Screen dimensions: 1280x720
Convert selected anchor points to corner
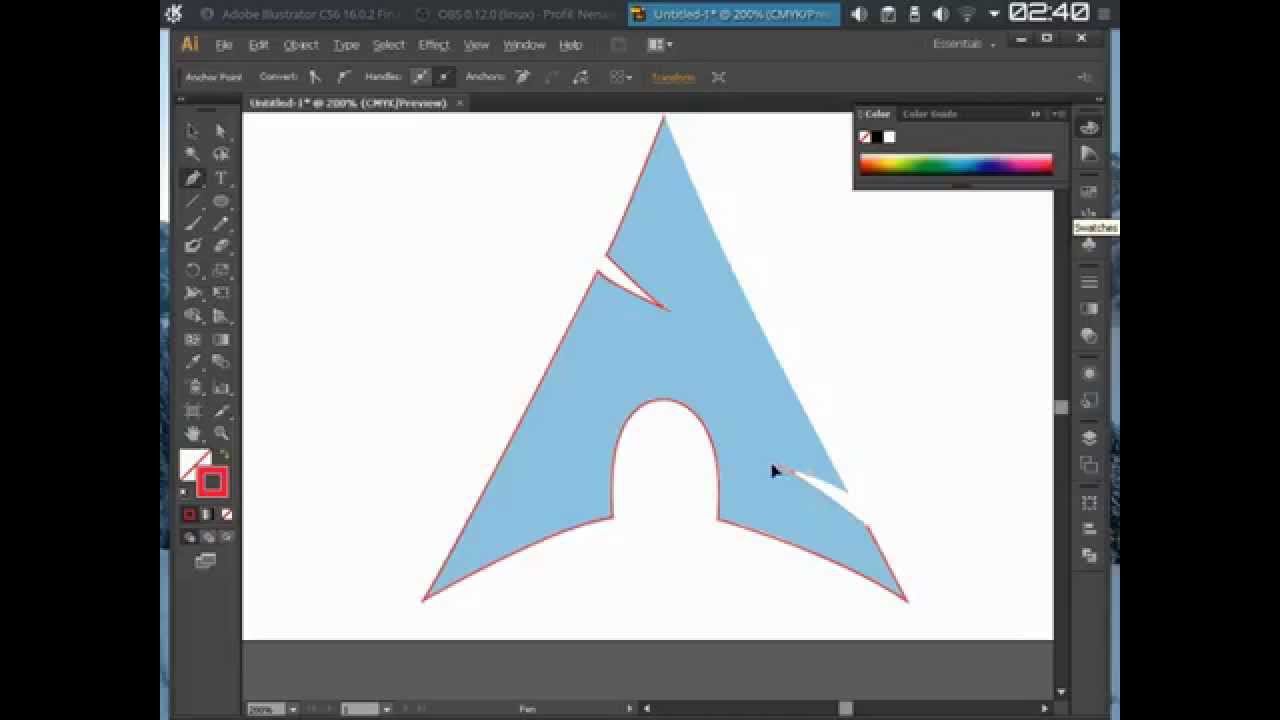tap(315, 77)
